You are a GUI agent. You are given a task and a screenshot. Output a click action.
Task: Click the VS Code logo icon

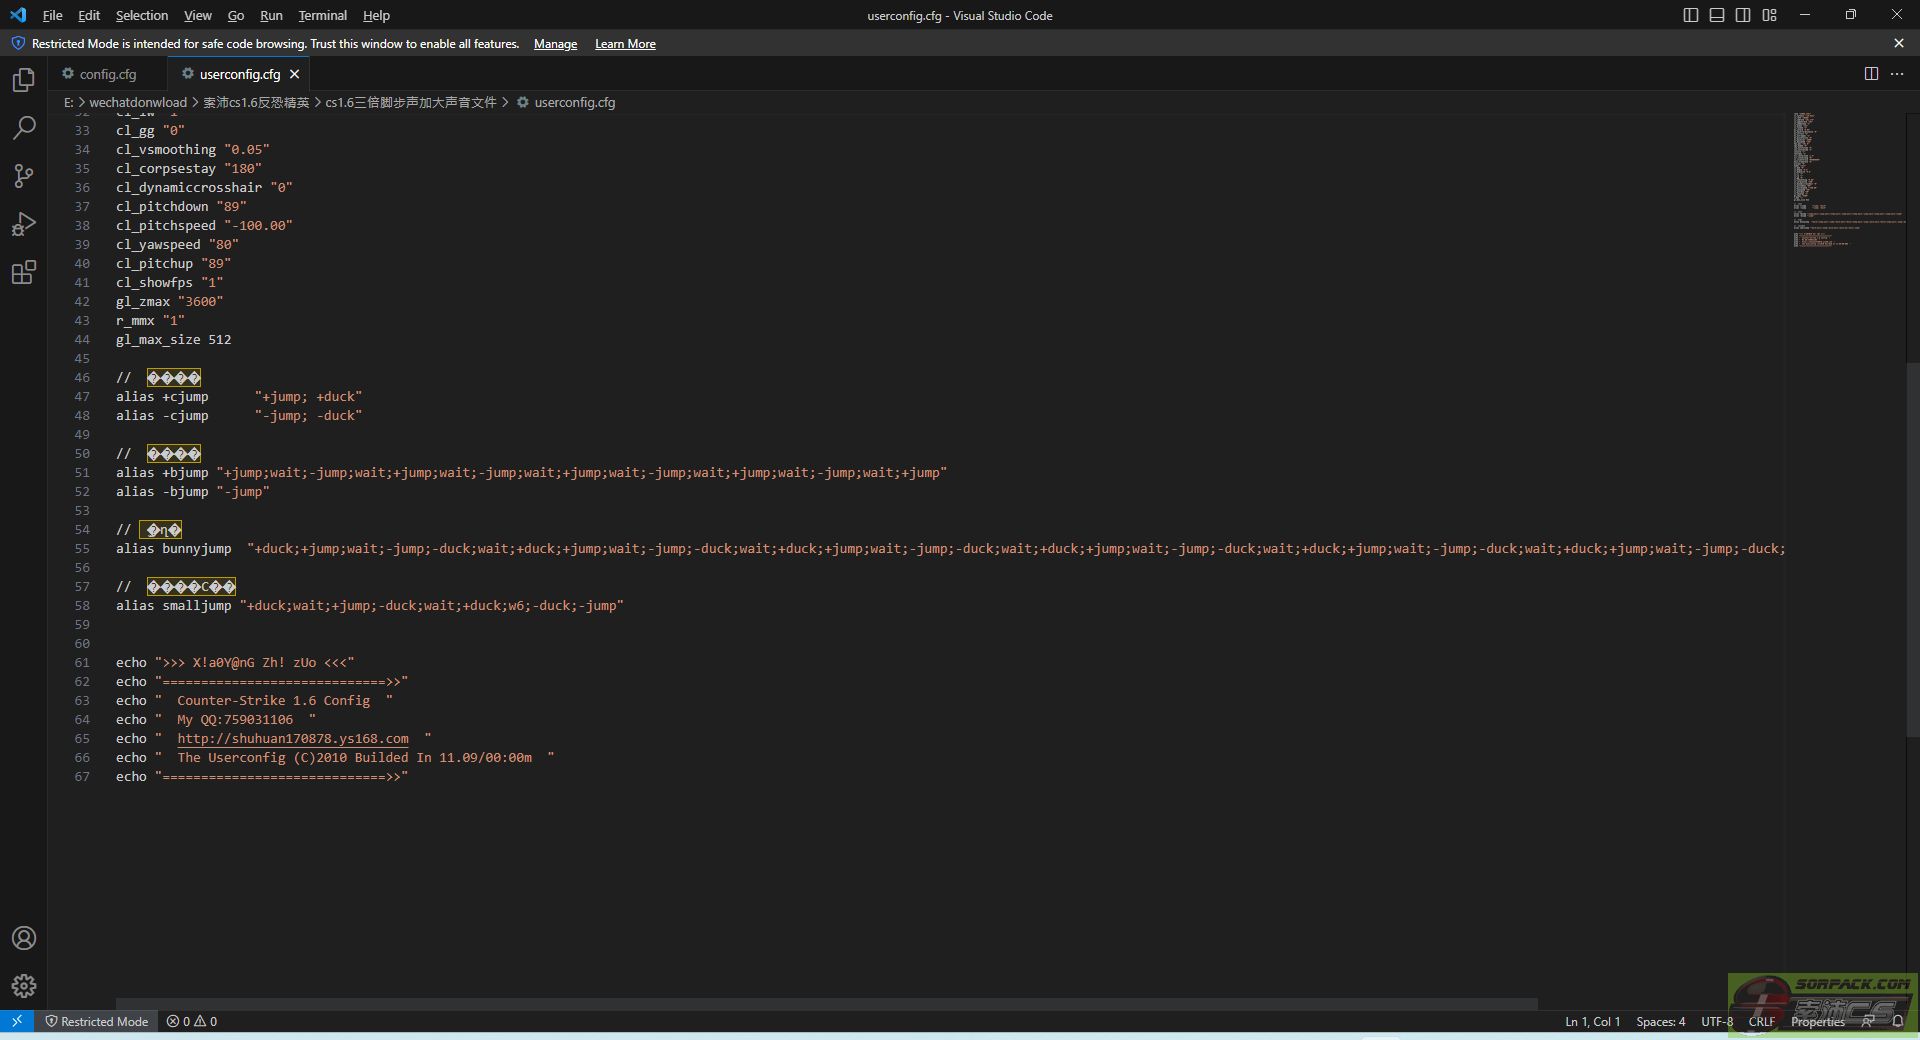(x=18, y=15)
